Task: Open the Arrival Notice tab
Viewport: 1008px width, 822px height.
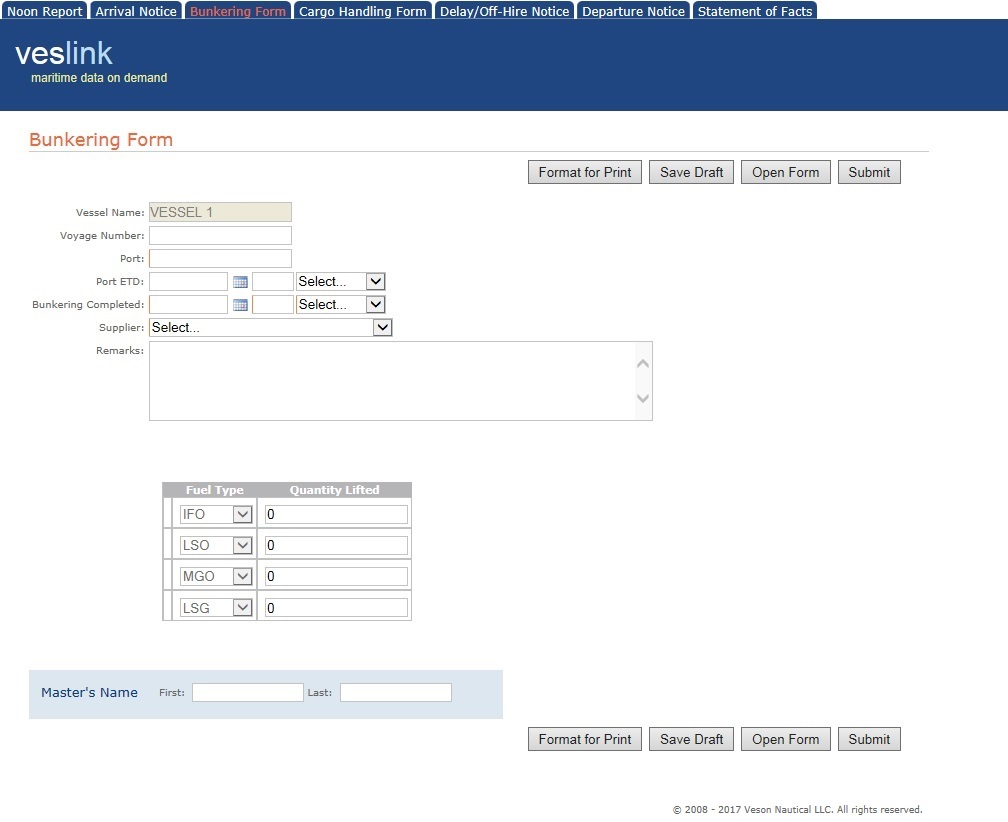Action: pyautogui.click(x=135, y=10)
